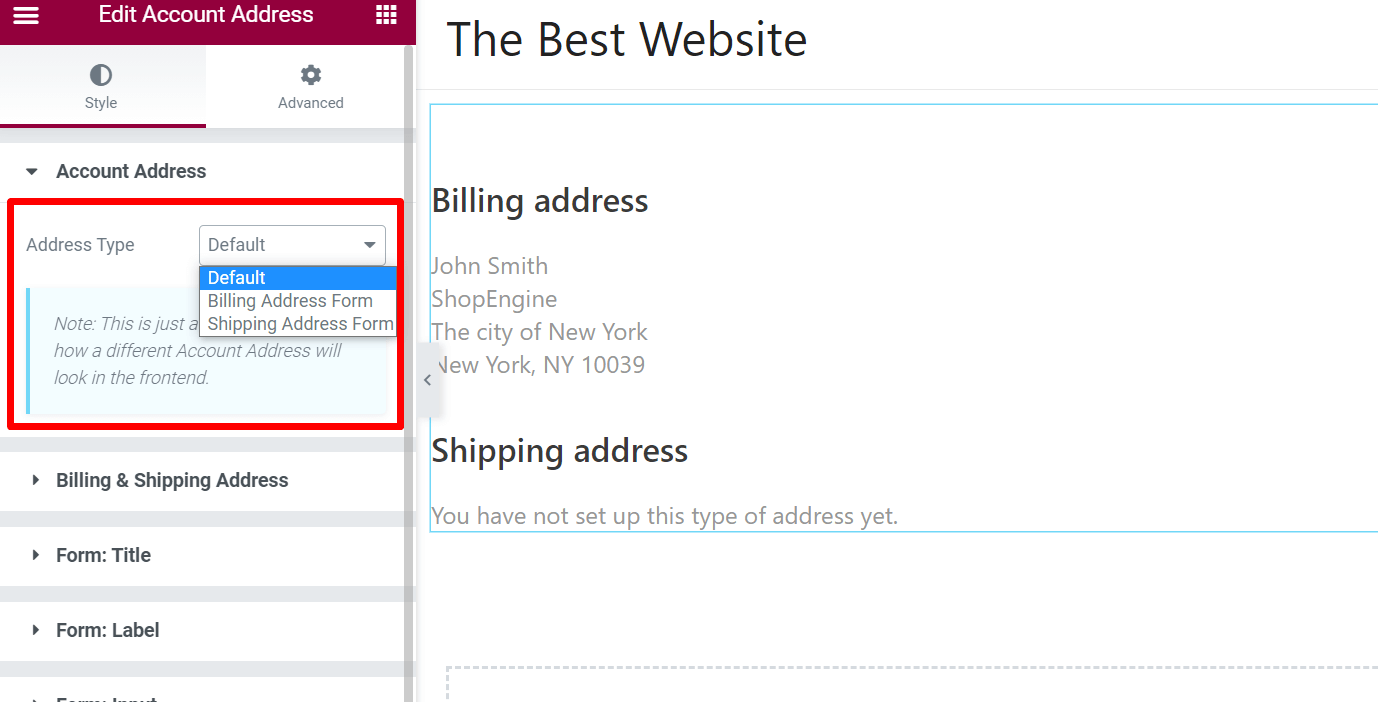
Task: Select Billing Address Form option
Action: click(x=289, y=300)
